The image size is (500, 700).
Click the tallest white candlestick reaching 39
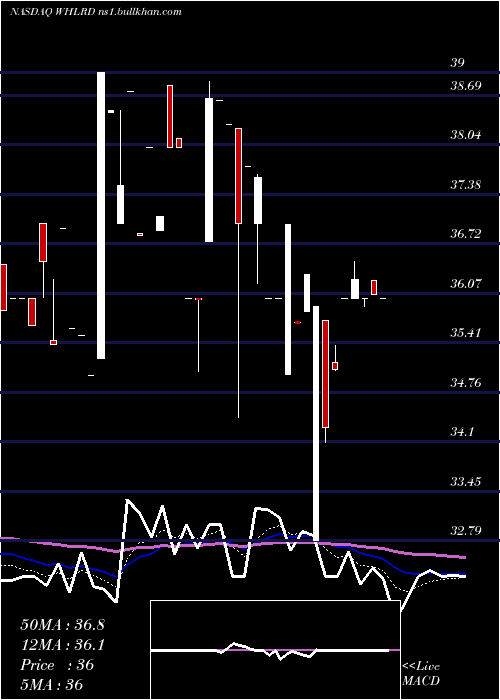[x=101, y=215]
